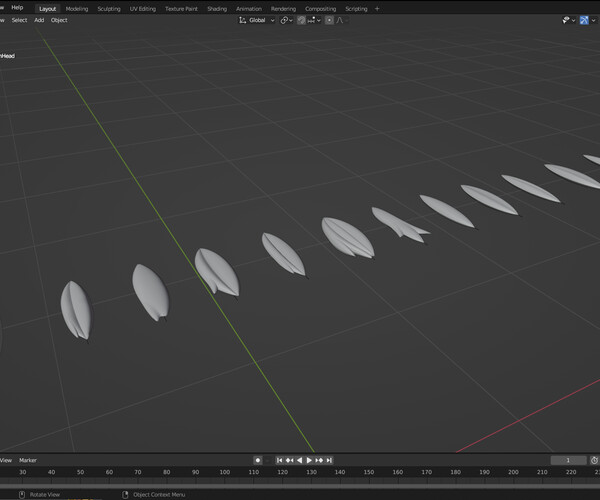
Task: Open the snapping options dropdown
Action: [314, 20]
